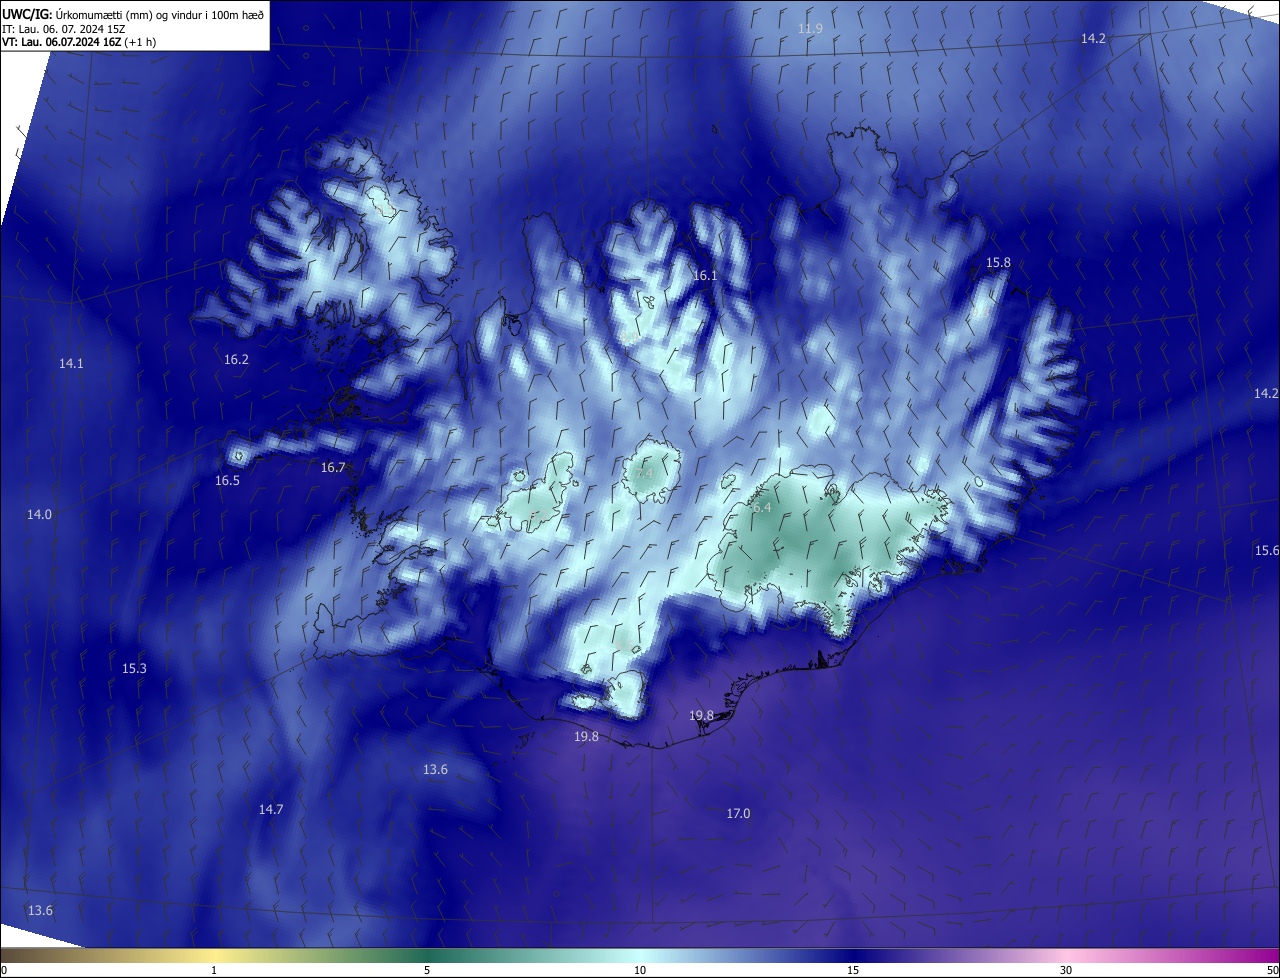This screenshot has width=1280, height=978.
Task: Select the 17.0 value label
Action: coord(738,814)
